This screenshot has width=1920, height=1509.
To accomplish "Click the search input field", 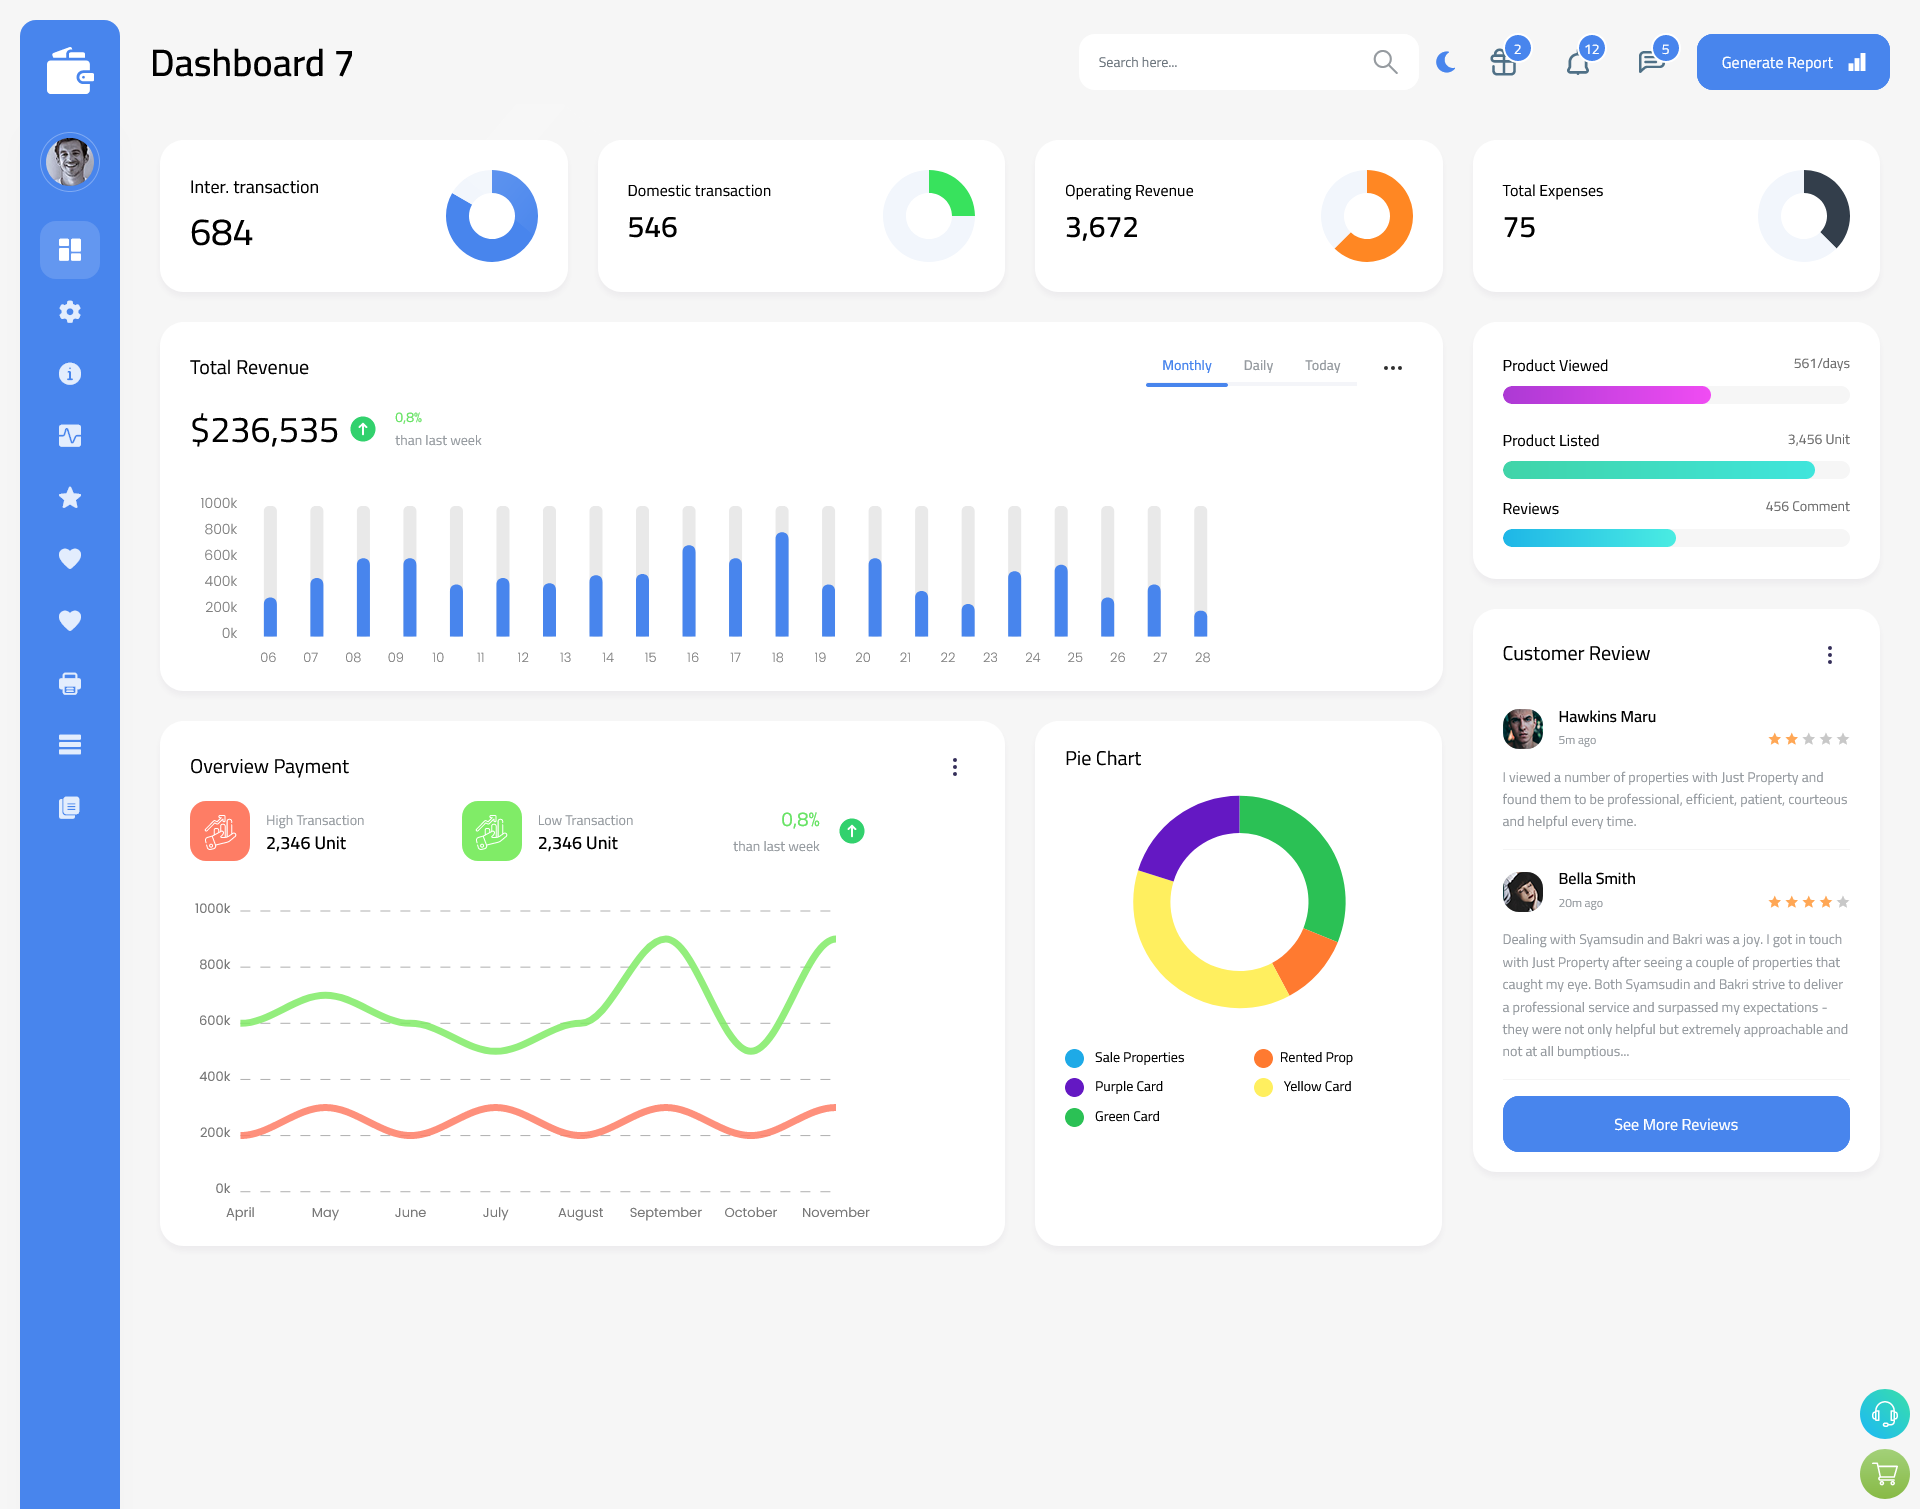I will click(1226, 61).
